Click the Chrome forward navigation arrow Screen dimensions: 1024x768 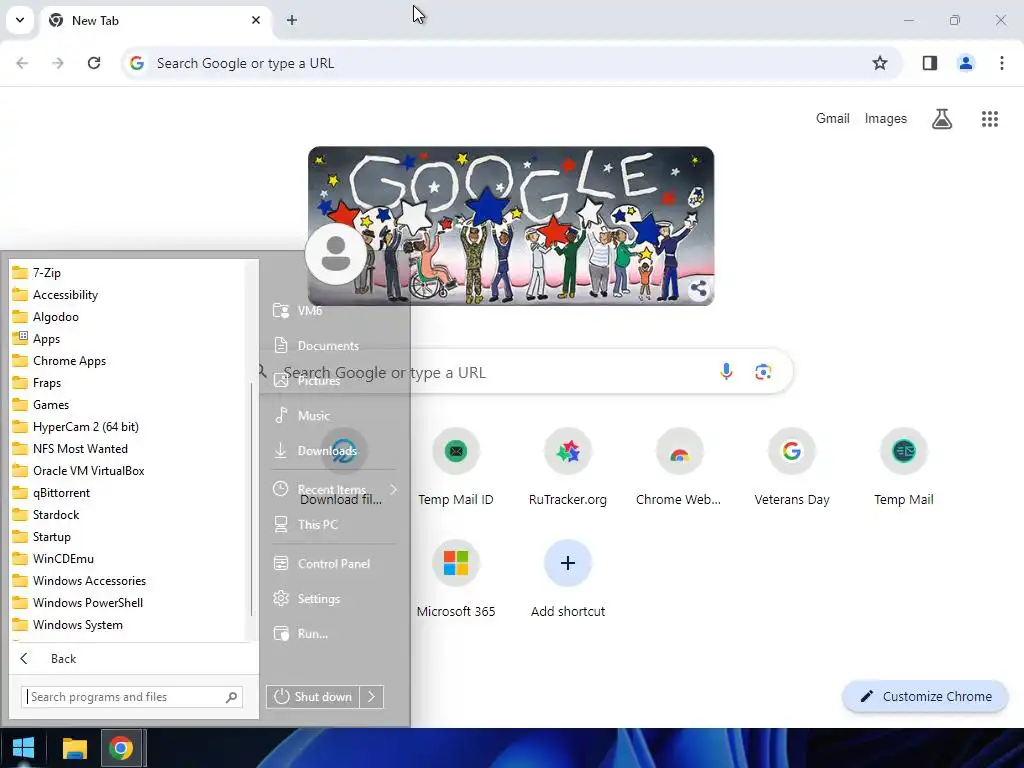[x=58, y=63]
